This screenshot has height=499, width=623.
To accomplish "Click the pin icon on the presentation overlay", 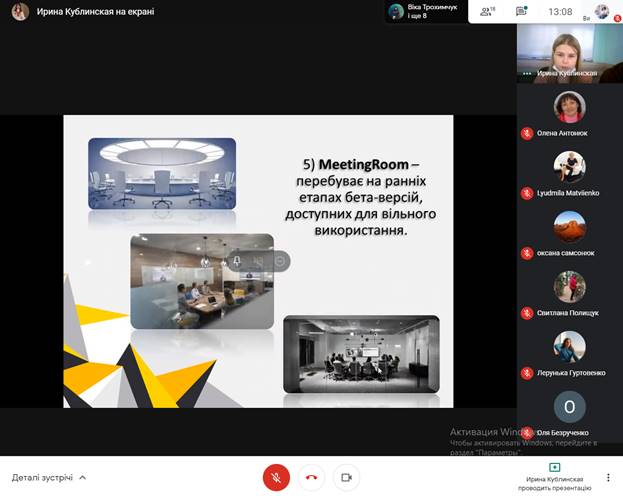I will (x=237, y=261).
